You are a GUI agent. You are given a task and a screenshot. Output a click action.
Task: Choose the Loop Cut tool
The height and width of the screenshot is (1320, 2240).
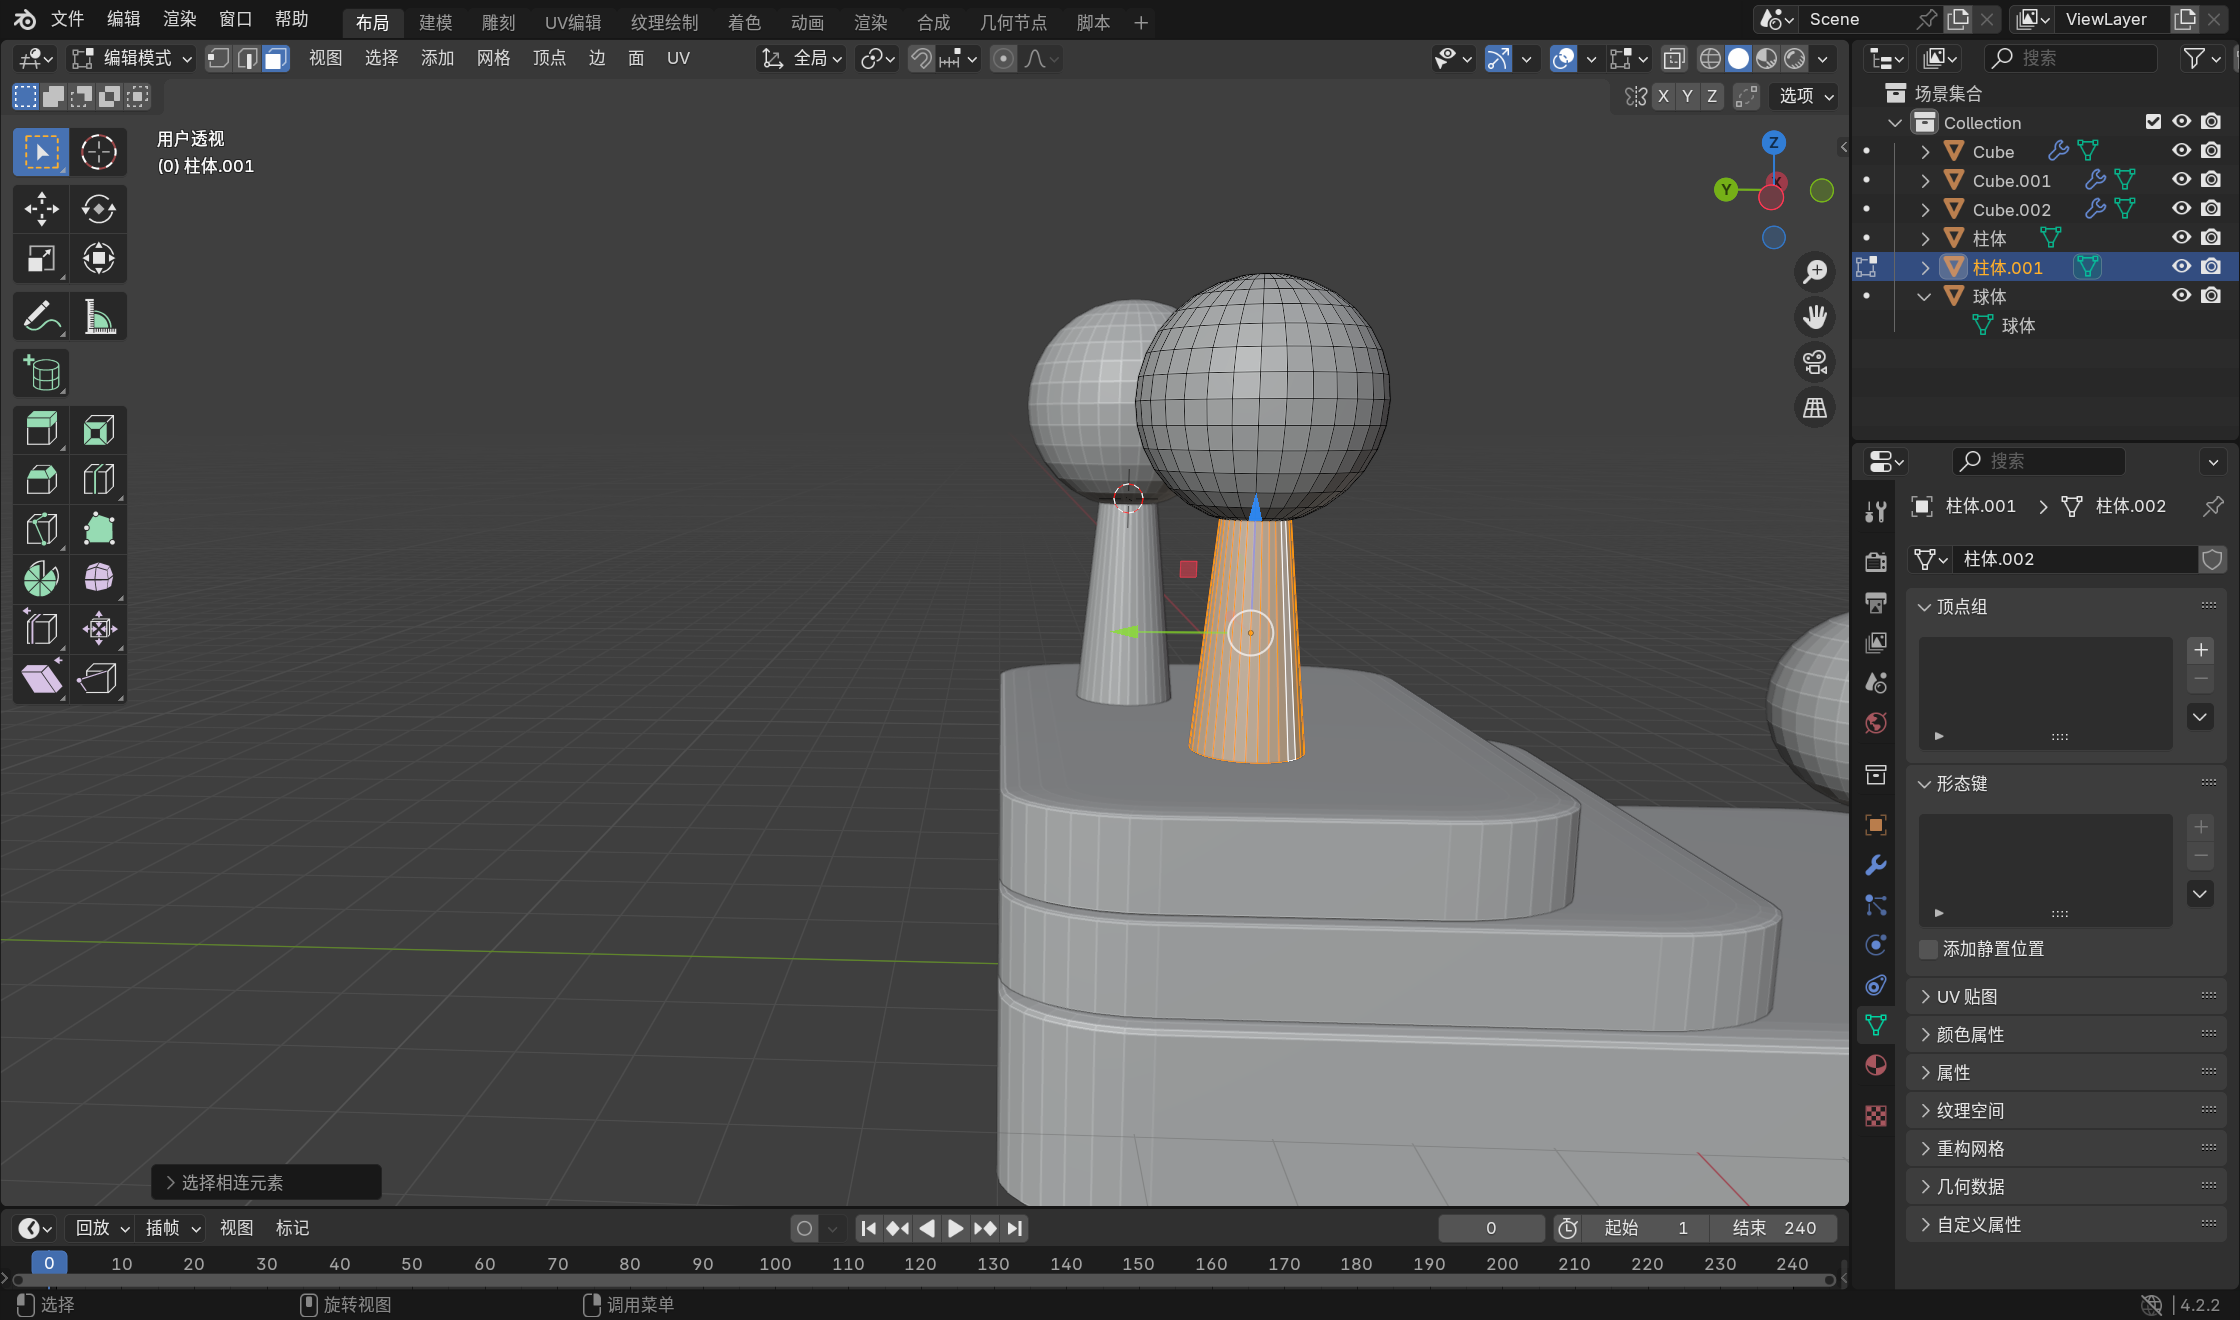coord(98,480)
